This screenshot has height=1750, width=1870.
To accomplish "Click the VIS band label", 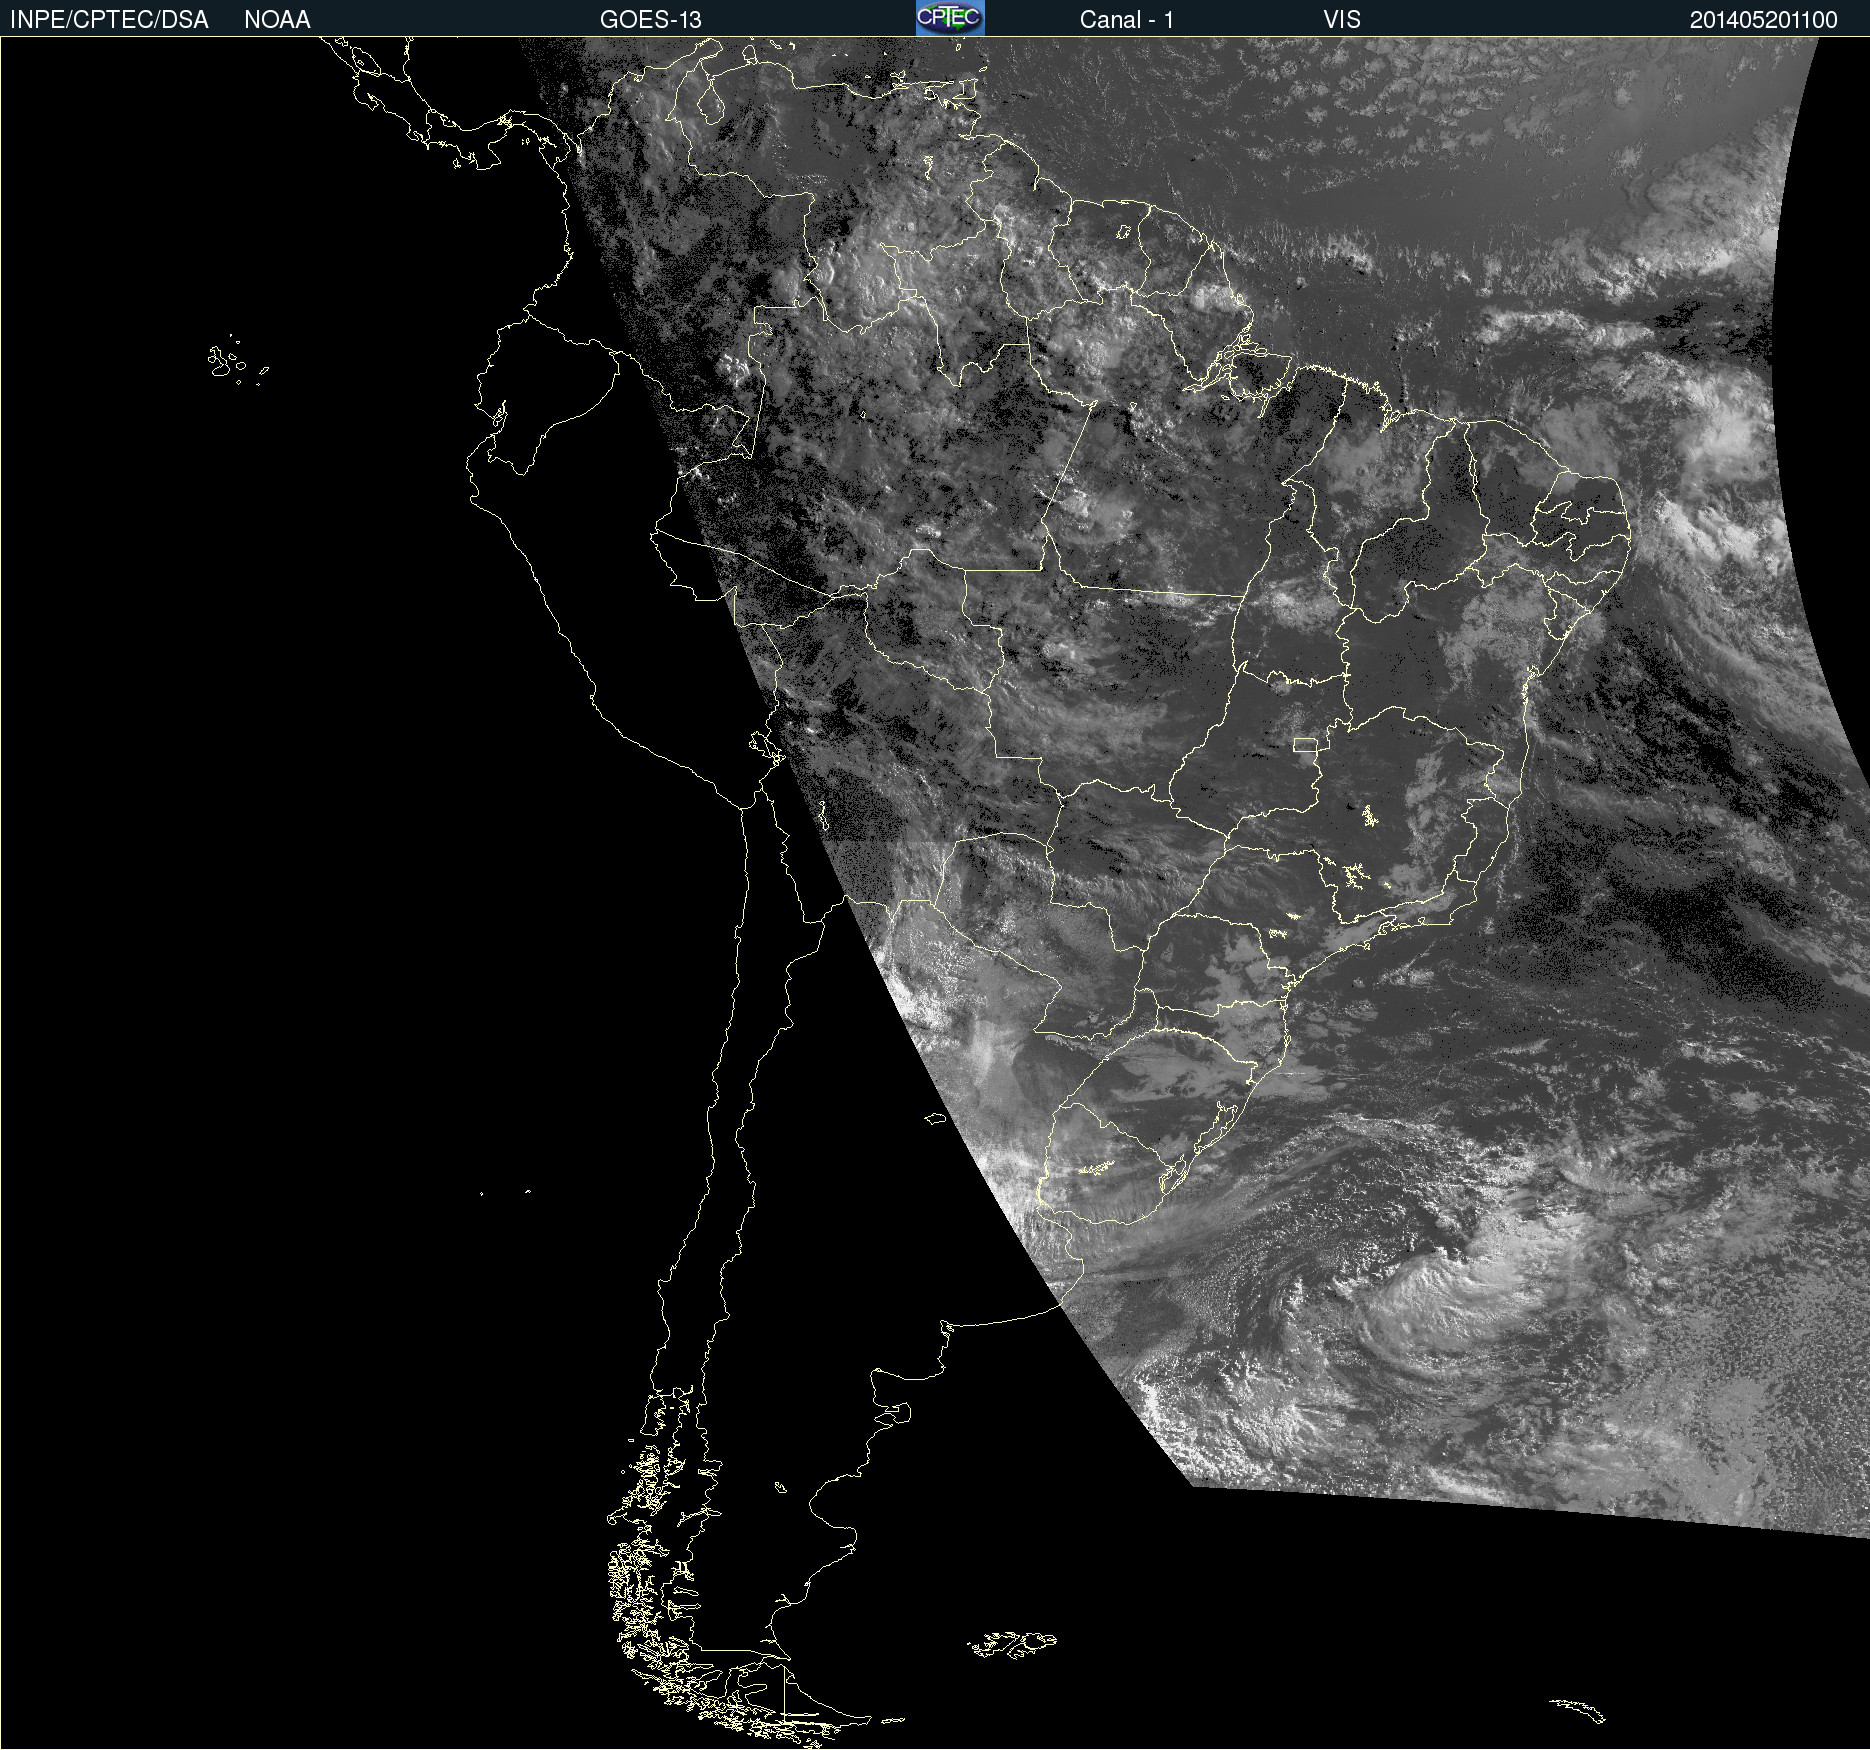I will (1341, 20).
